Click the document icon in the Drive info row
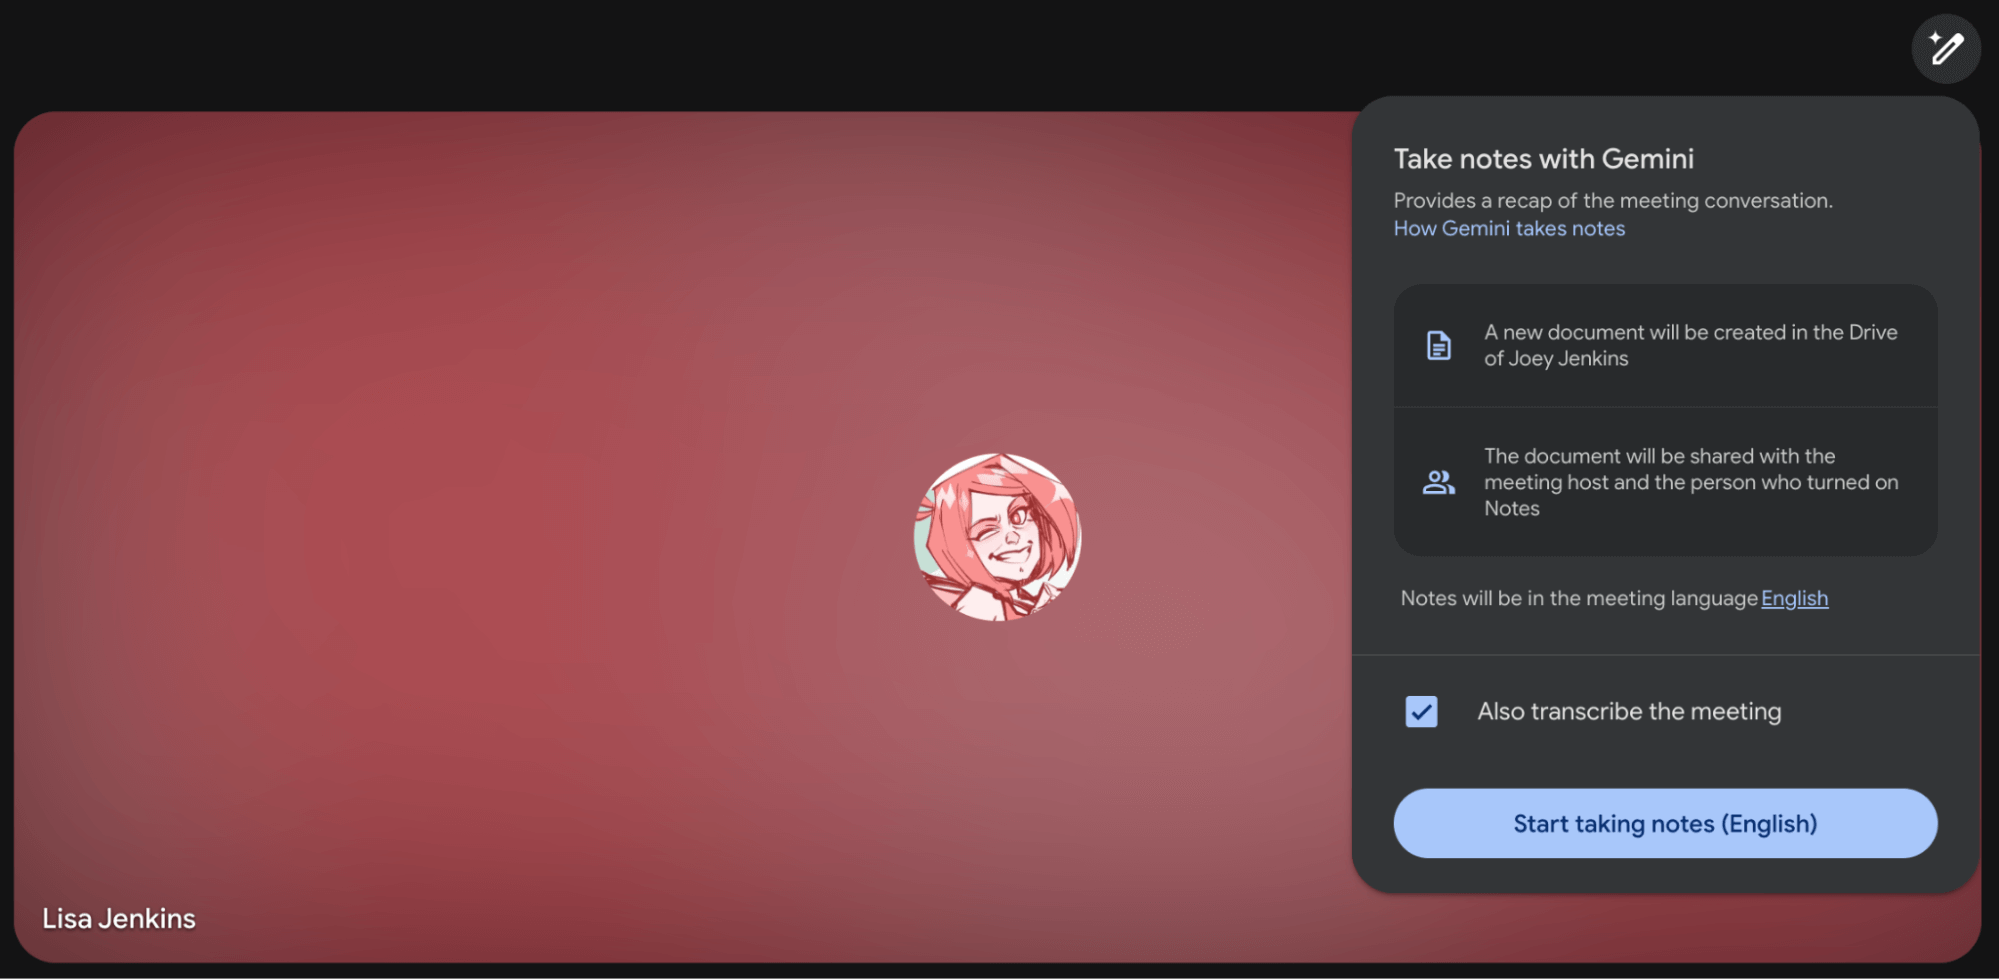Viewport: 1999px width, 980px height. (x=1438, y=345)
